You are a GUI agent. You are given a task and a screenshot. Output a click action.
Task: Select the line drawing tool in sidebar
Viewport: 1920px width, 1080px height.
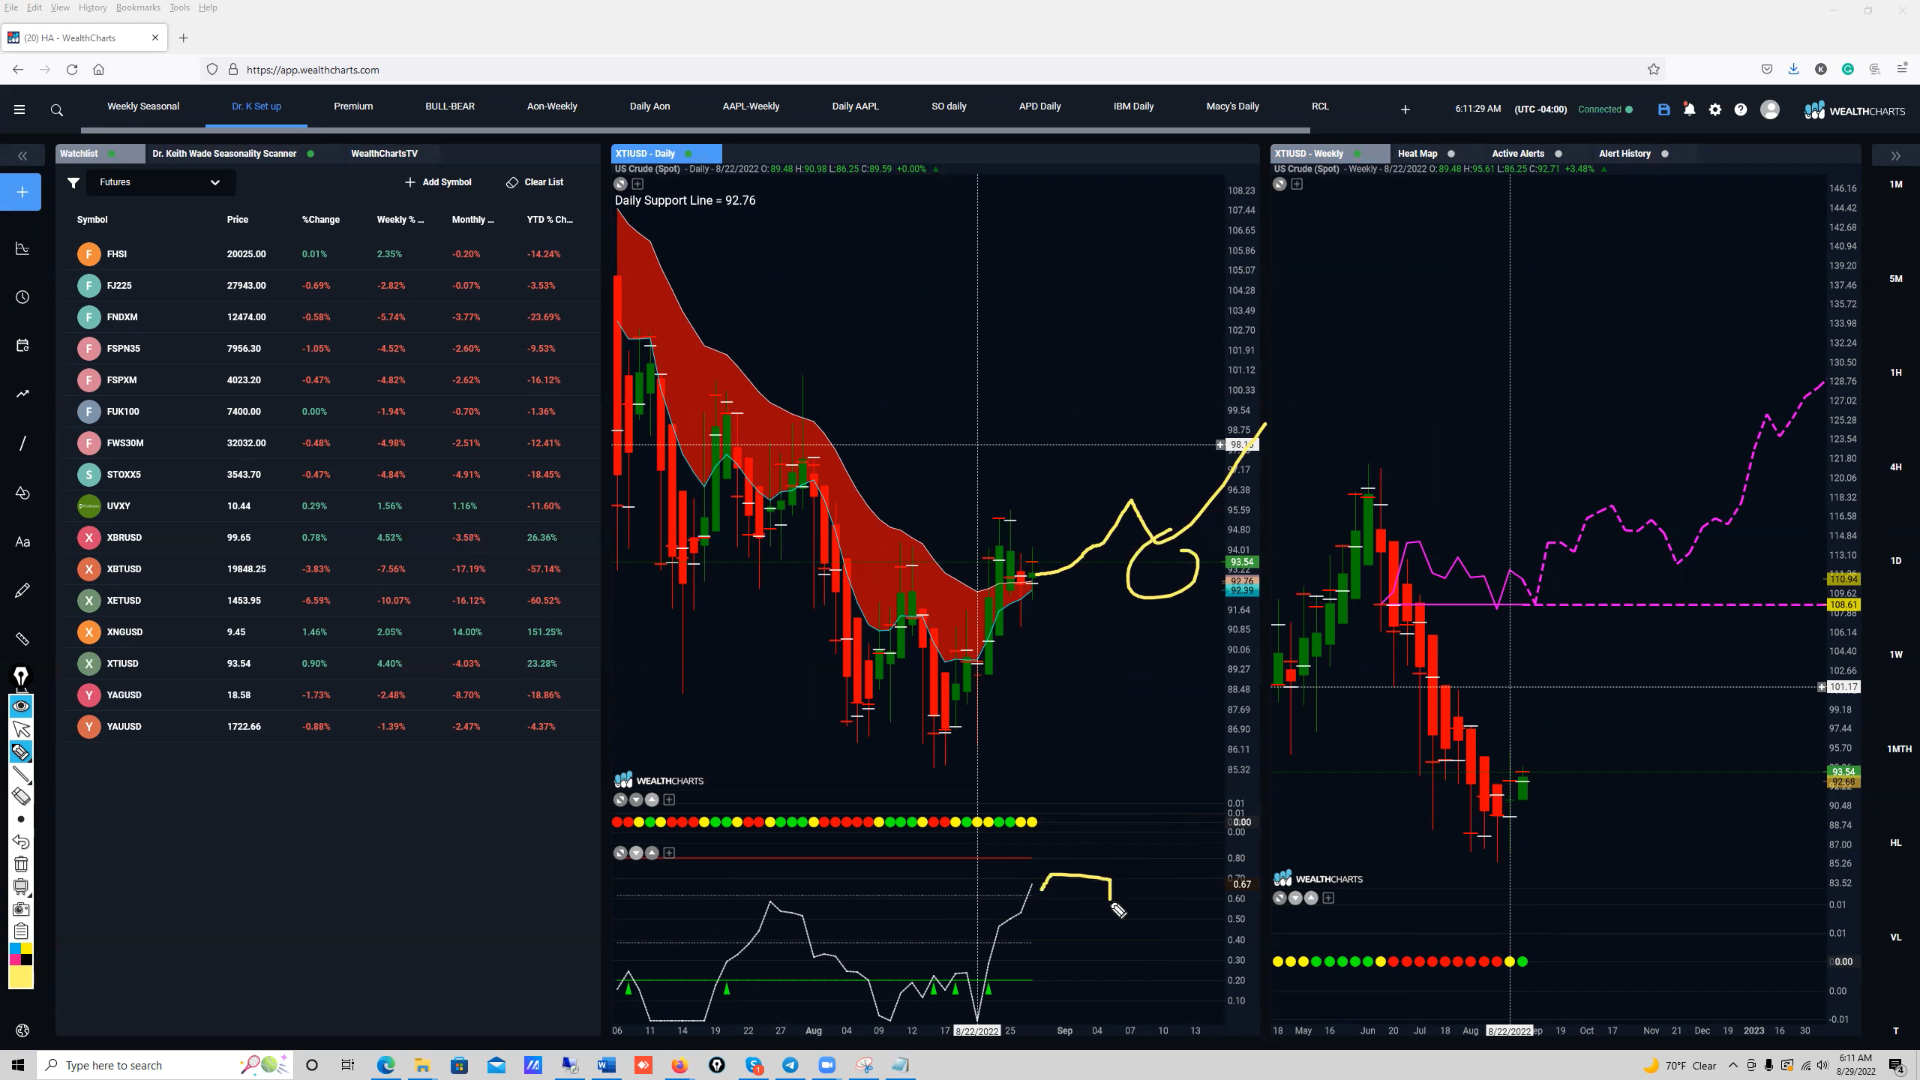(22, 443)
